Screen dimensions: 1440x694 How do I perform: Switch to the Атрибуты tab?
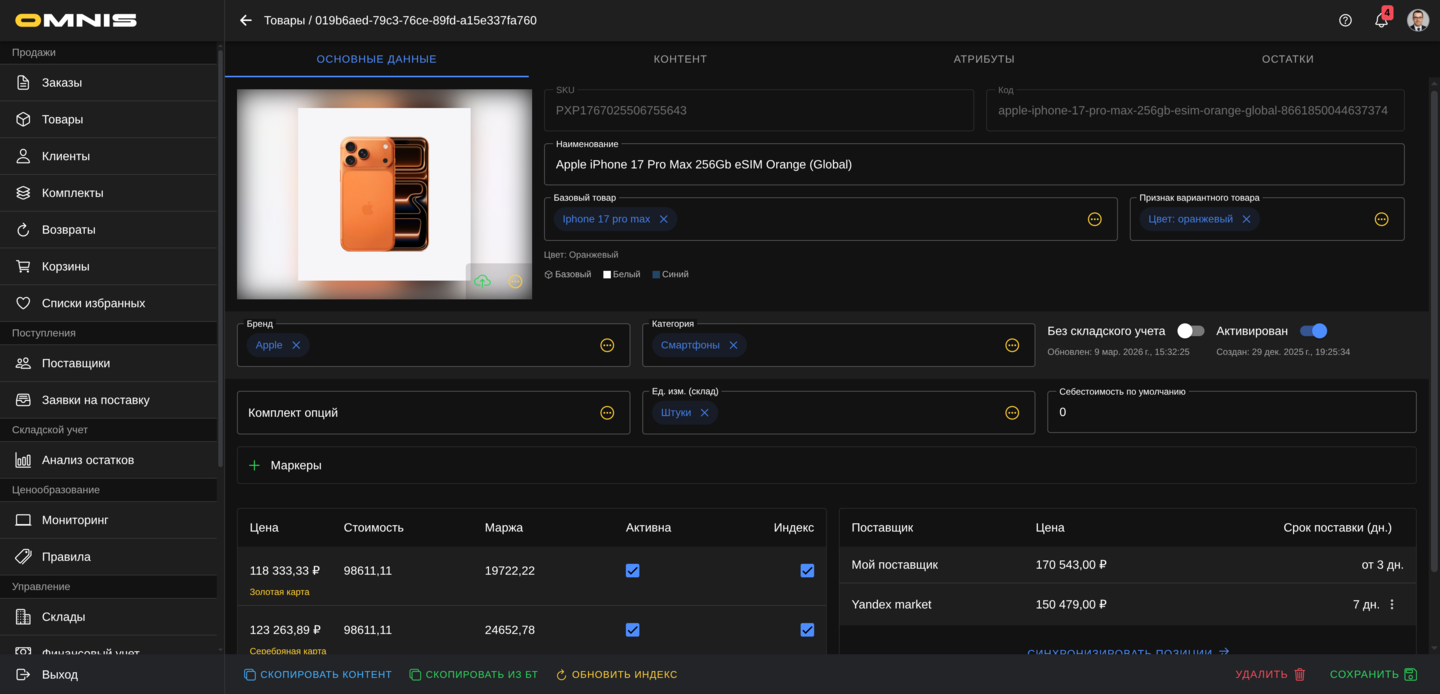point(984,59)
